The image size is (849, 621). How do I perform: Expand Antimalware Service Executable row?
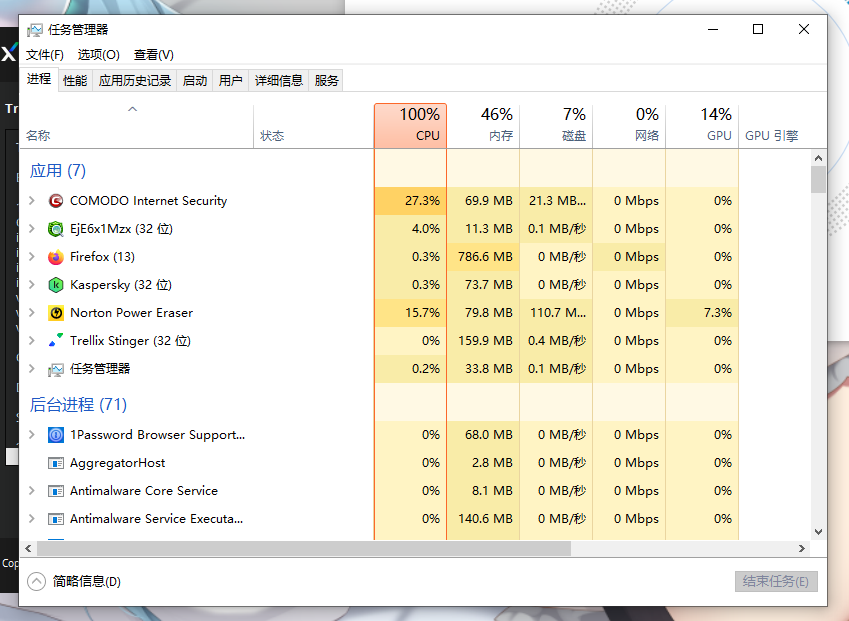click(32, 519)
